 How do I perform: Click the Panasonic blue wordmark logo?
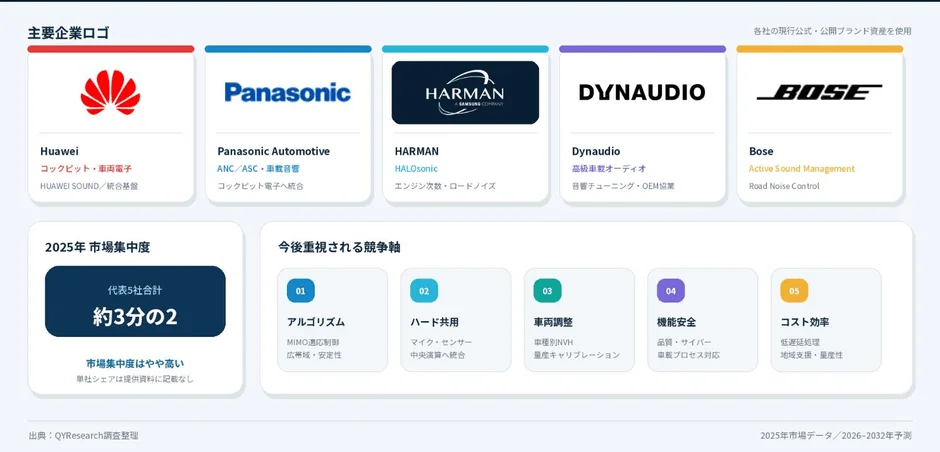point(288,92)
